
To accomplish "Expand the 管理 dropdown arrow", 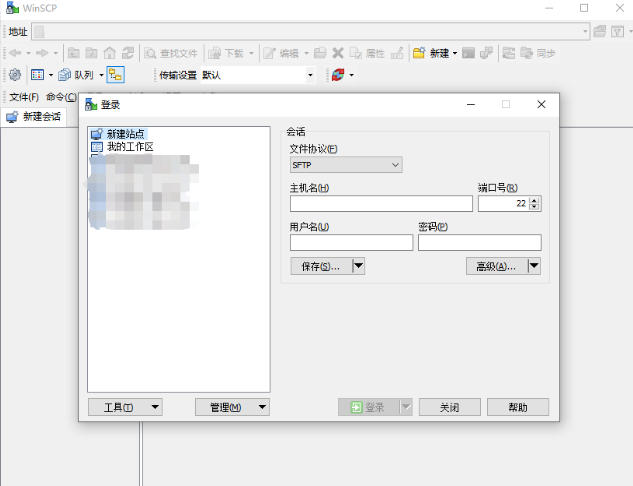I will point(262,407).
